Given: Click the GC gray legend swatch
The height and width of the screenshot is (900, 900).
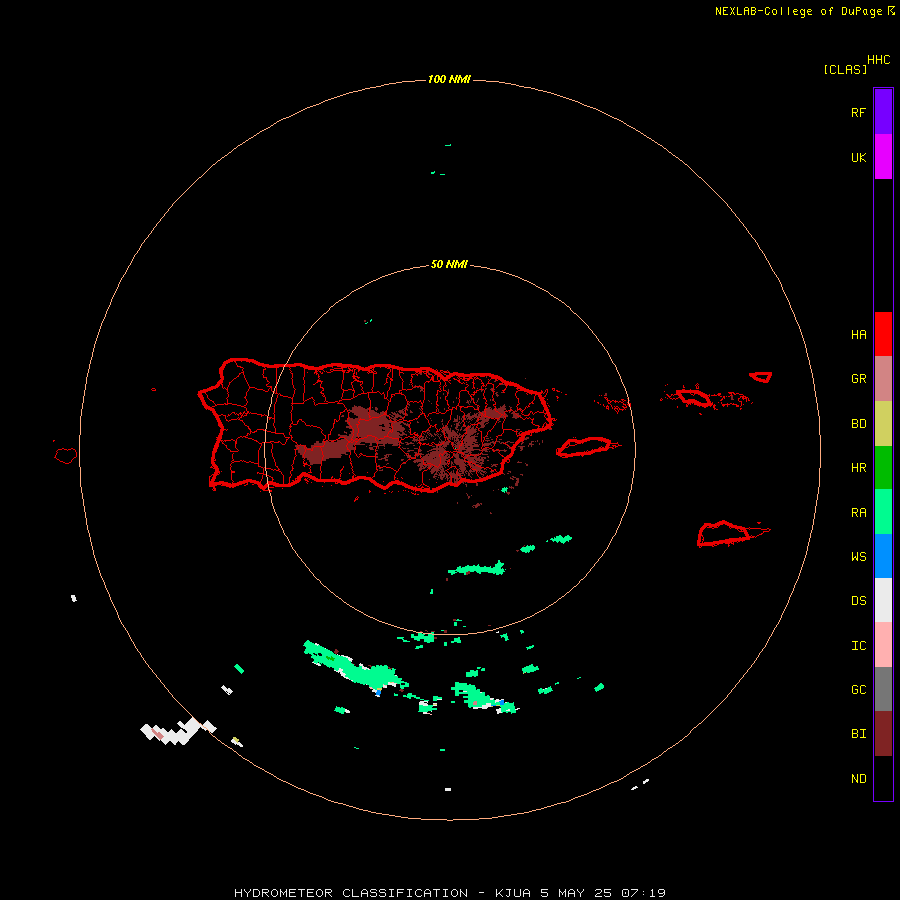Looking at the screenshot, I should 883,689.
